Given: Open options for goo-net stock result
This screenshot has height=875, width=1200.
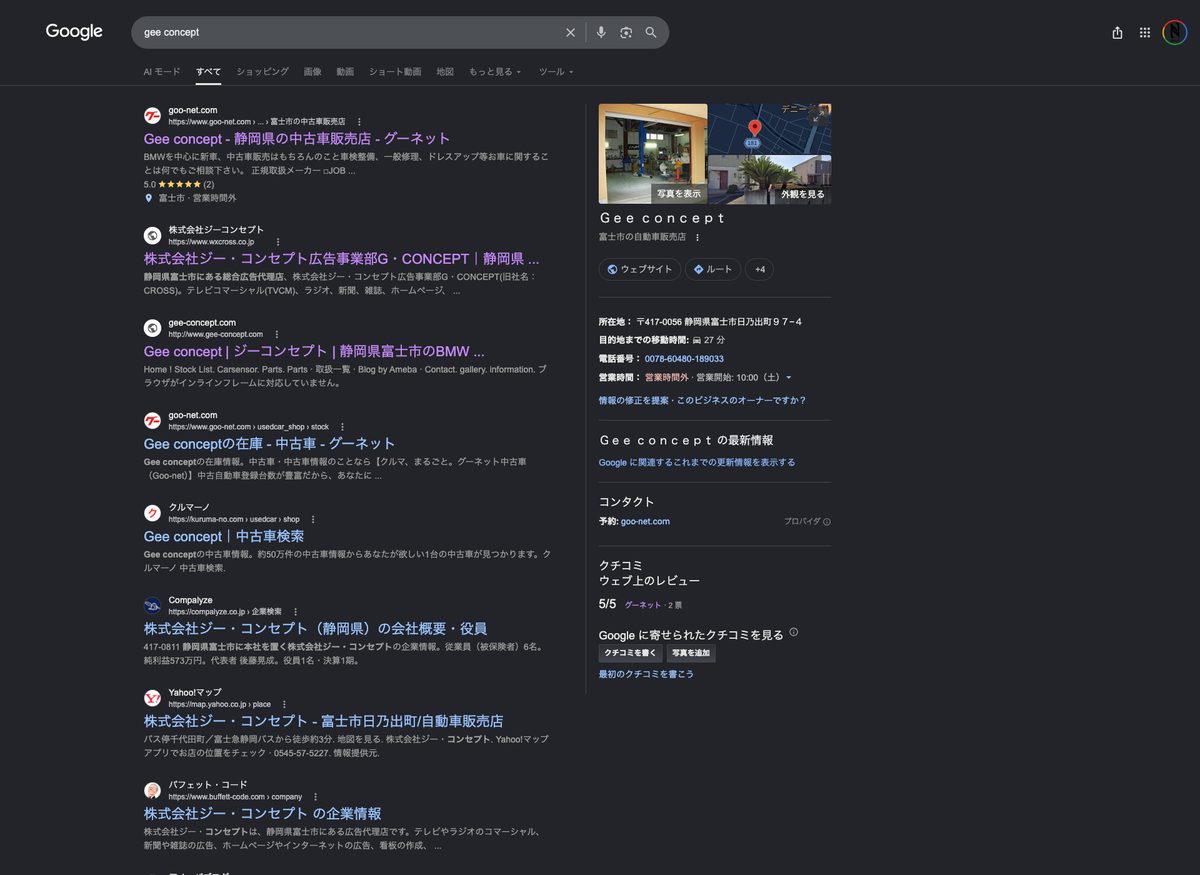Looking at the screenshot, I should click(x=342, y=426).
